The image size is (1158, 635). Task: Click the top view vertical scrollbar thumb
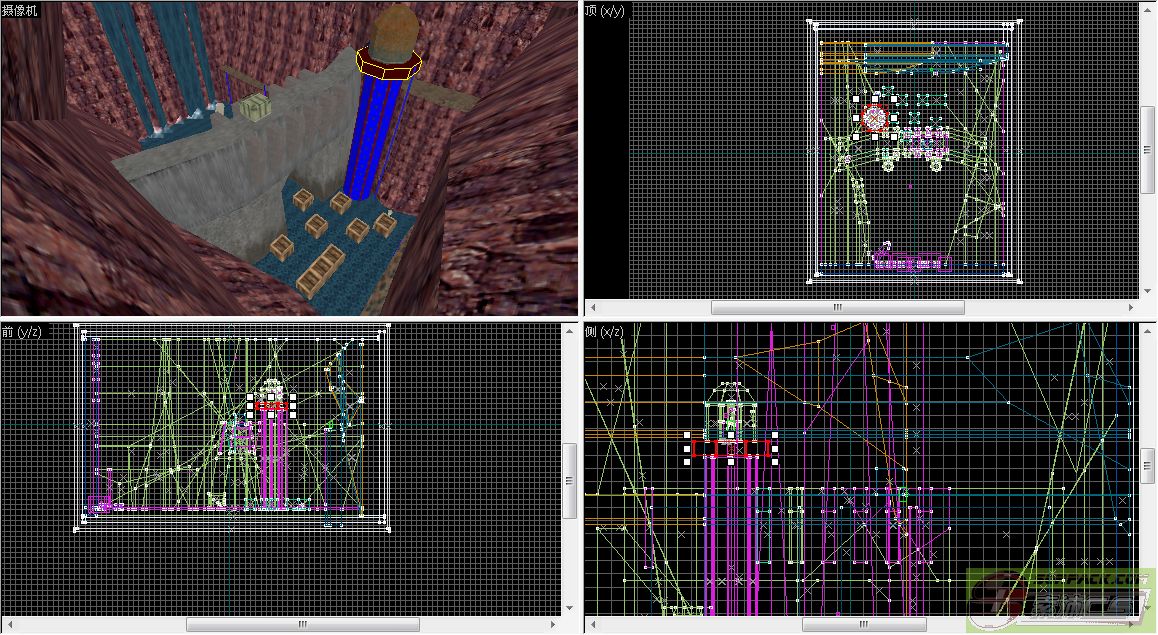(1147, 151)
